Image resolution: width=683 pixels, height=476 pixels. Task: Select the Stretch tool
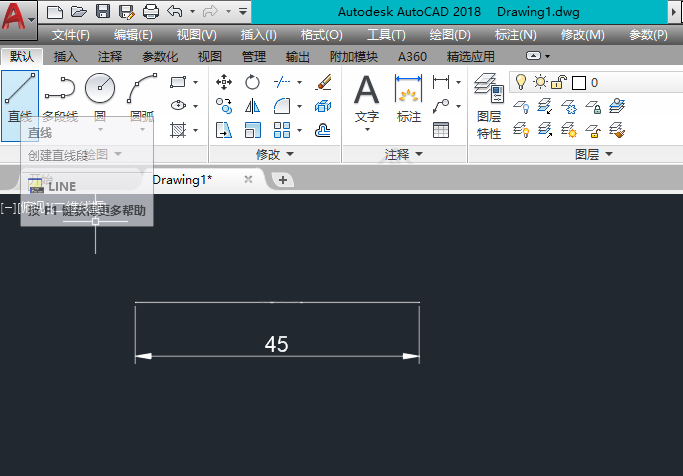point(224,130)
